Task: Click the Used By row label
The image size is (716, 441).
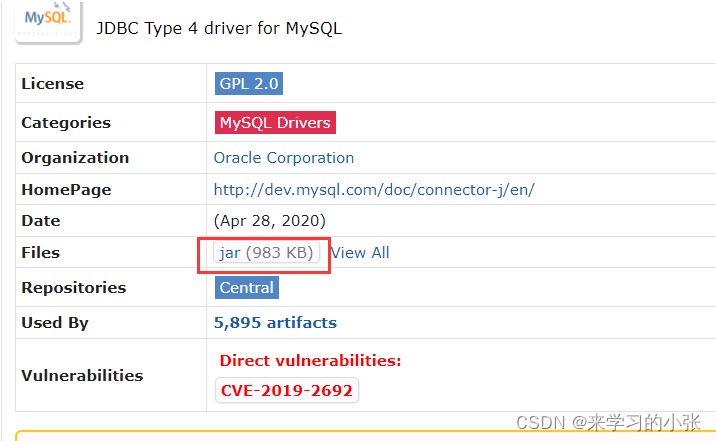Action: tap(55, 323)
